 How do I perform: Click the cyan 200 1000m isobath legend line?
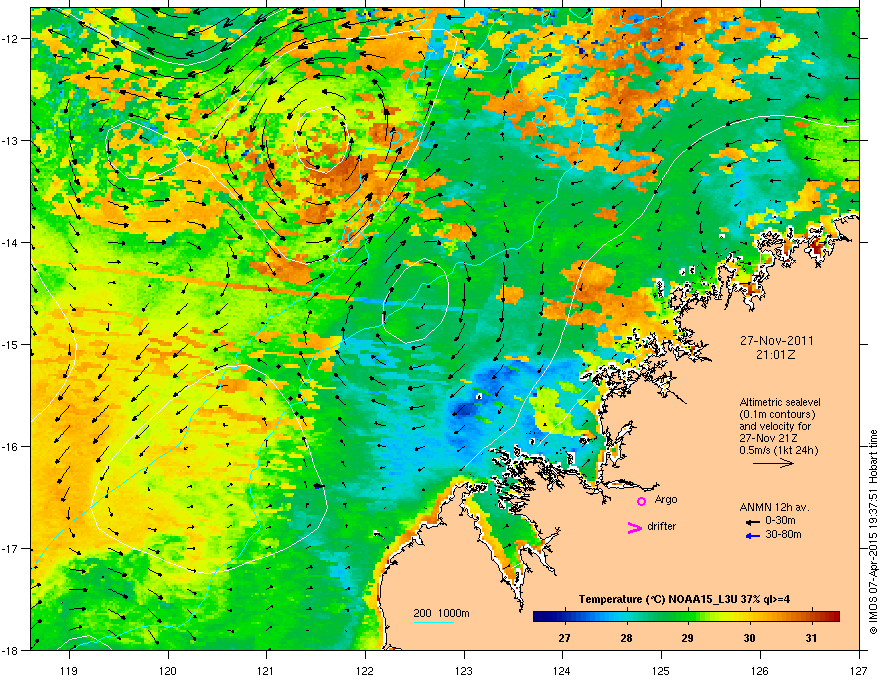pos(433,623)
